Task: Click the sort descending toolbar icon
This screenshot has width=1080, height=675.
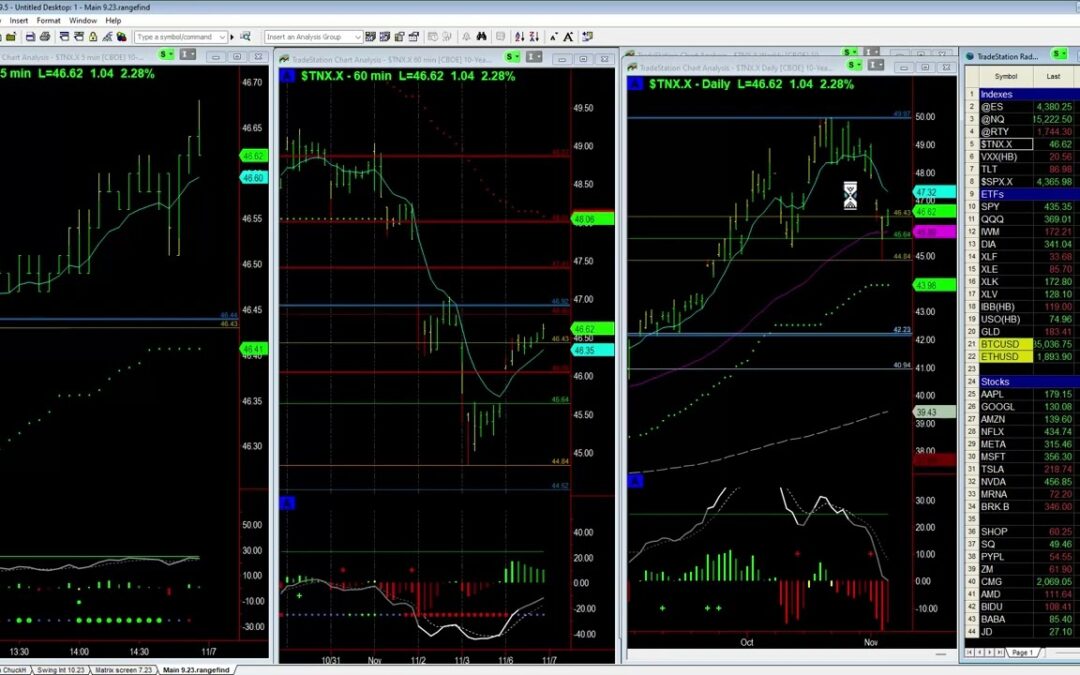Action: click(534, 37)
